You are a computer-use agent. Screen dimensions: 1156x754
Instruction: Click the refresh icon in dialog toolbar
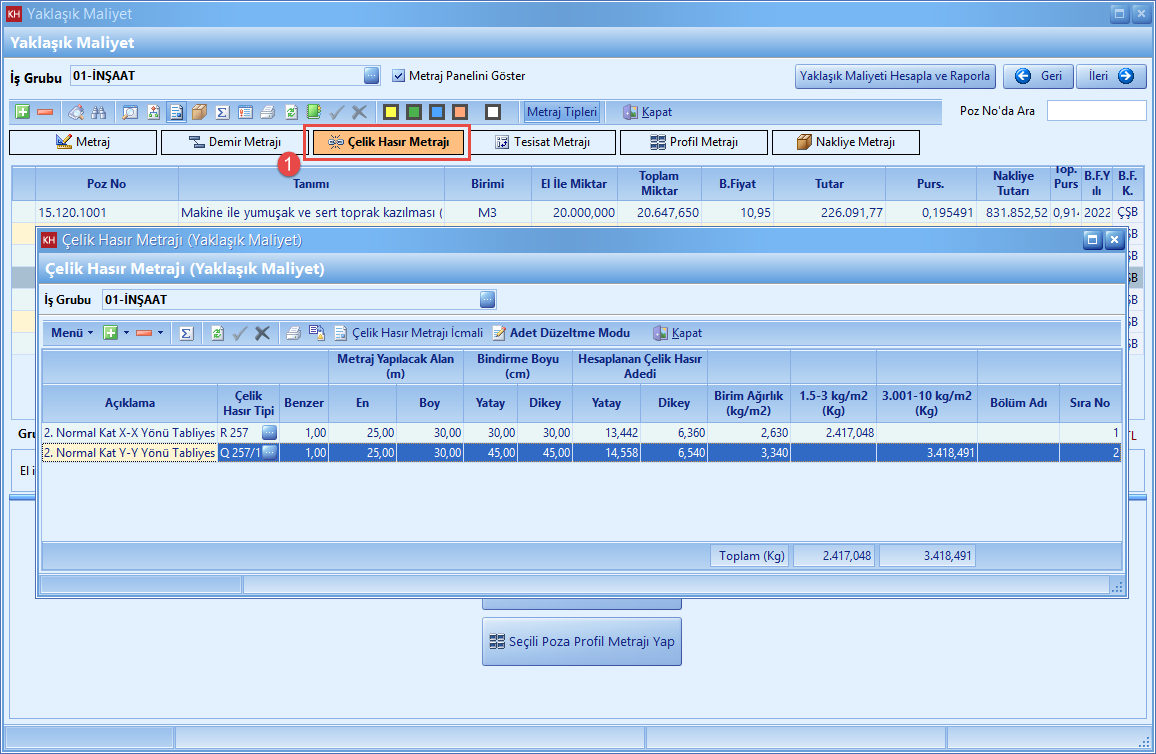click(x=217, y=333)
